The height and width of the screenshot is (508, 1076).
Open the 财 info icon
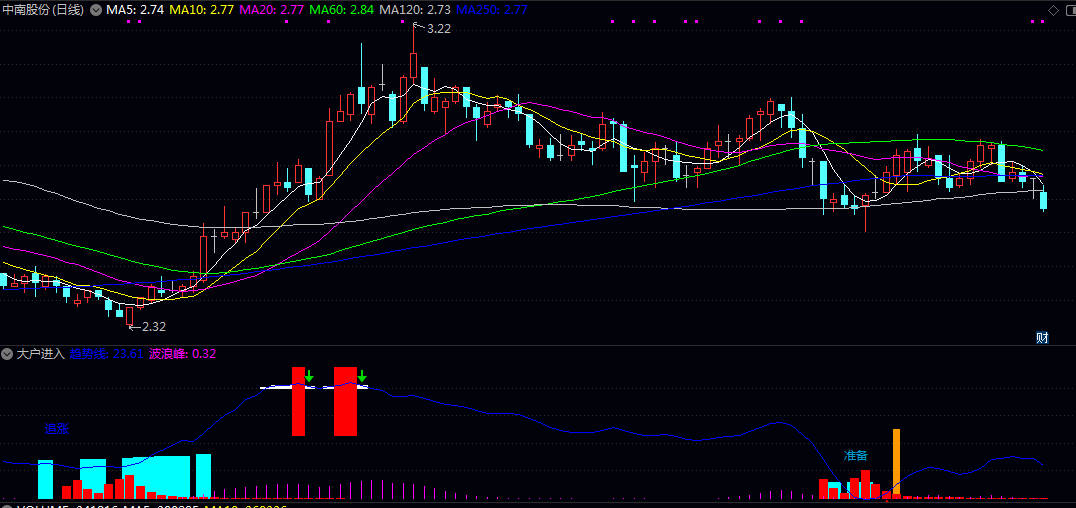pyautogui.click(x=1042, y=337)
